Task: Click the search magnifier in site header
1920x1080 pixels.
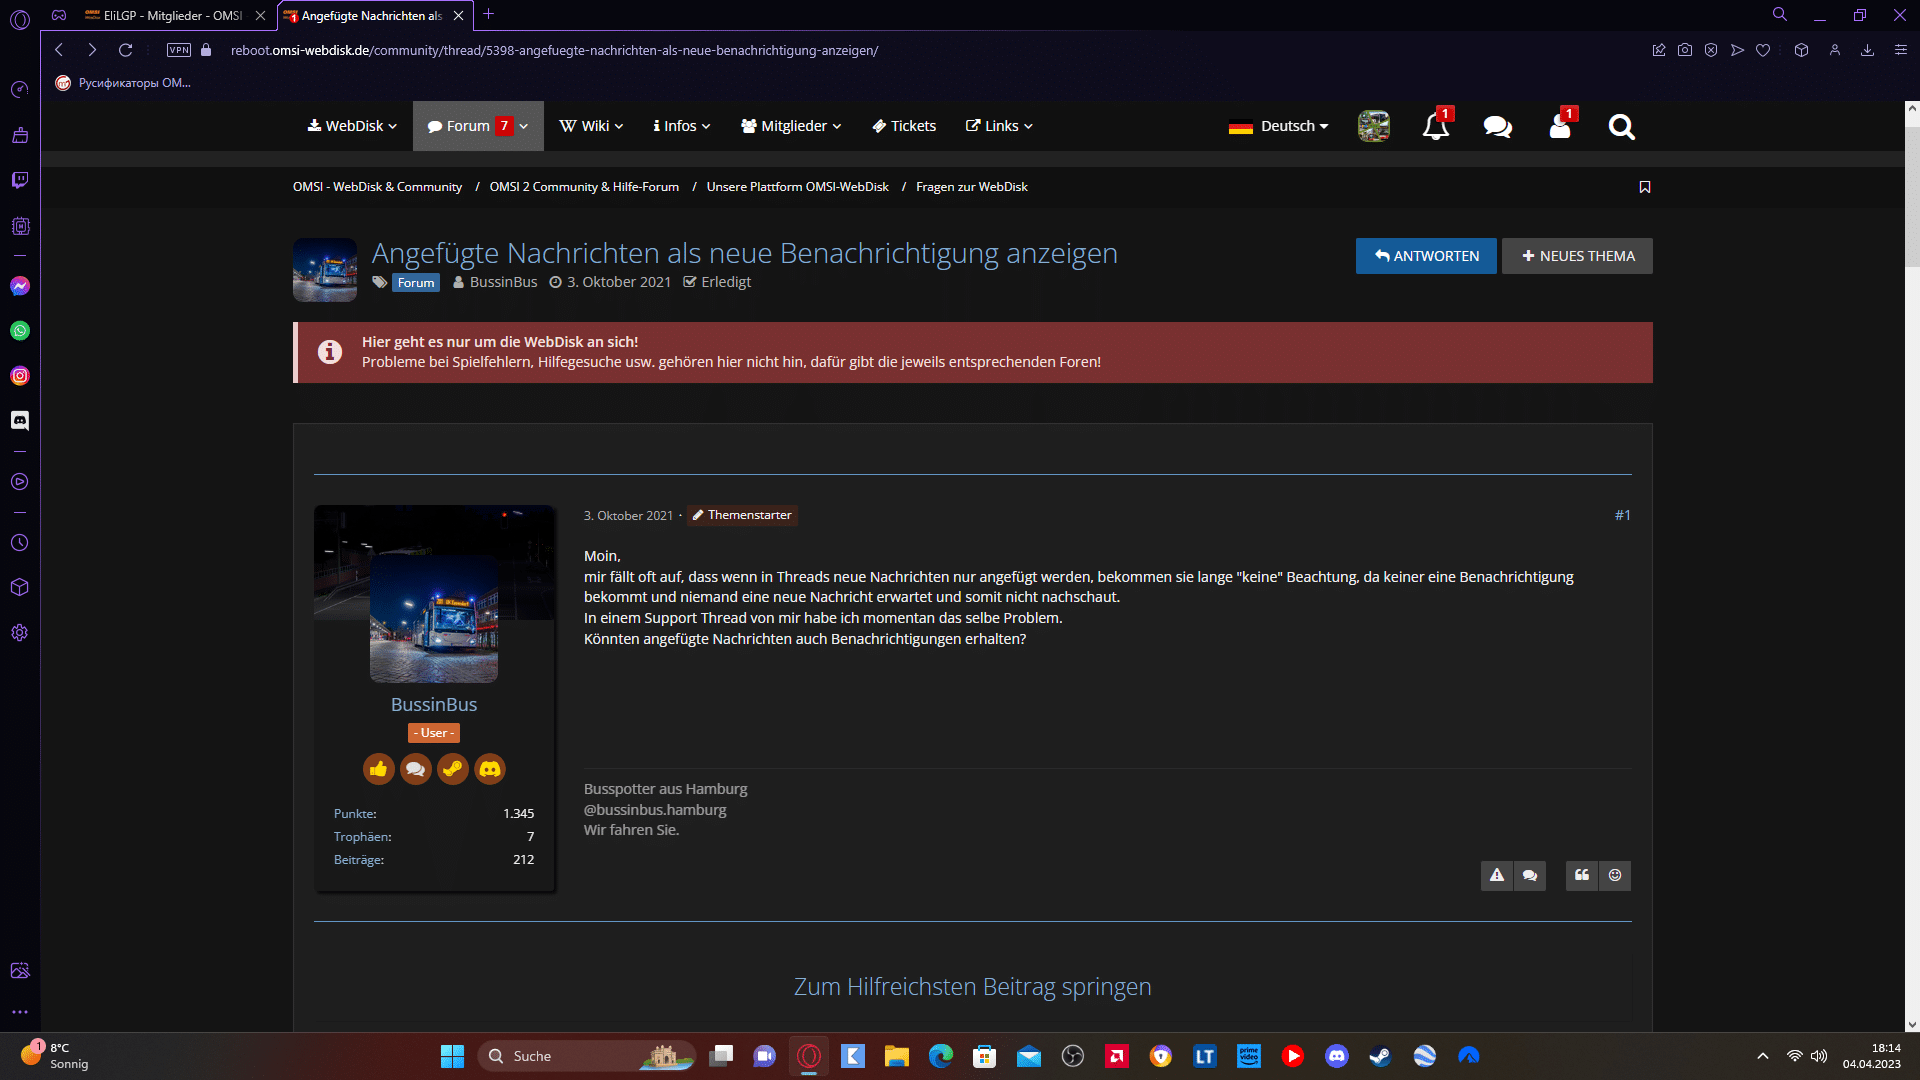Action: click(x=1621, y=127)
